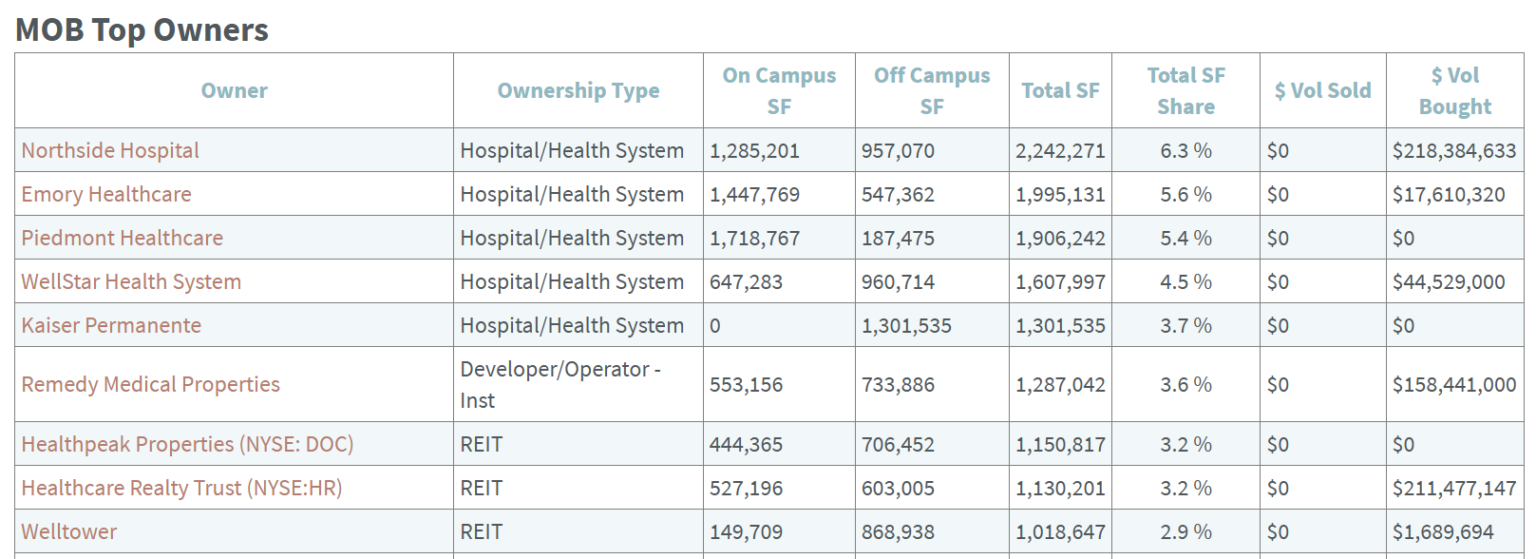Select Northside Hospital's 2,242,271 total SF cell
This screenshot has height=559, width=1536.
[x=1060, y=151]
